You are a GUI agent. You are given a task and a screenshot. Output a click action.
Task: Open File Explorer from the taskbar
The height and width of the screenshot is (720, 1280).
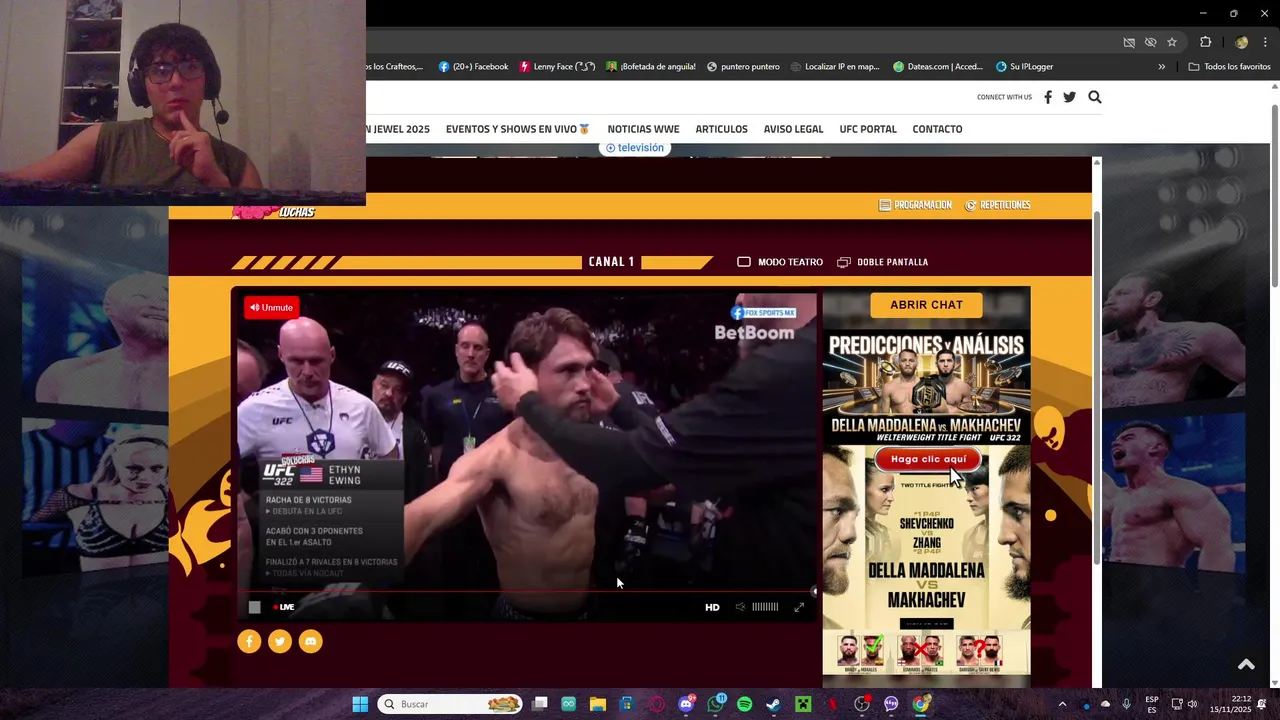(x=598, y=704)
